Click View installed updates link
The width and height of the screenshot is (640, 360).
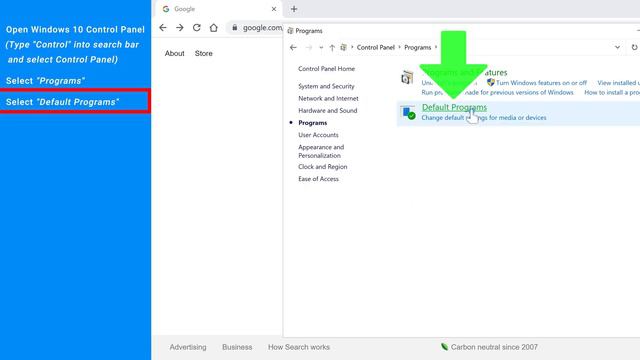tap(618, 83)
